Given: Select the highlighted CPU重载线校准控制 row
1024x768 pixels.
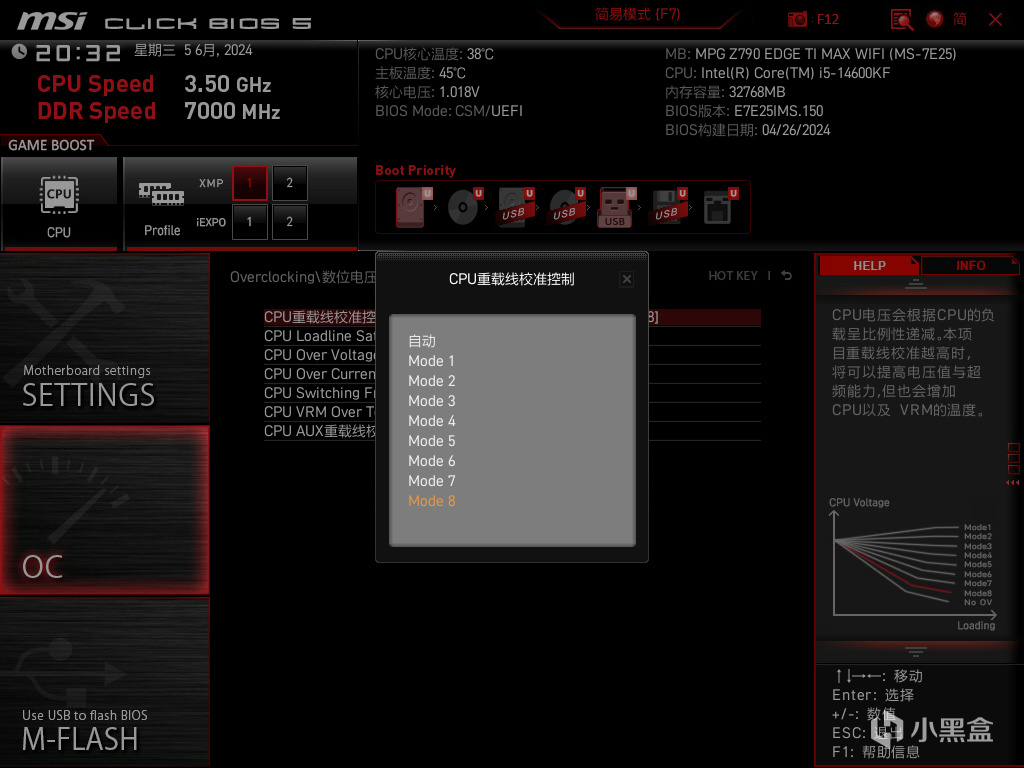Looking at the screenshot, I should (x=512, y=317).
